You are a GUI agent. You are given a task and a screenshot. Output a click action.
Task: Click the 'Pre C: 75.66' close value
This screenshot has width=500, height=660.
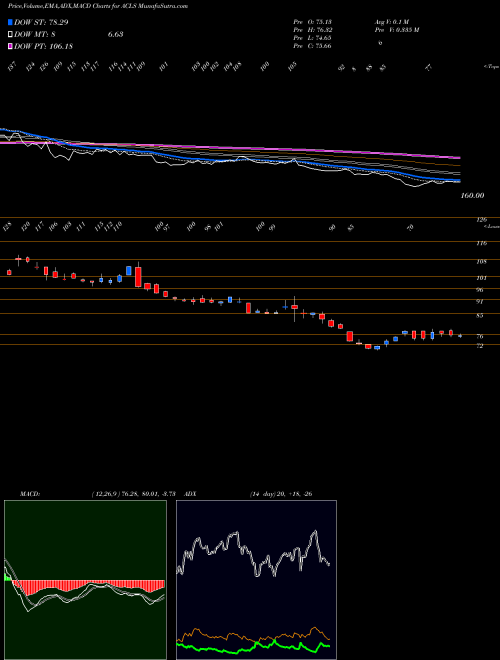click(x=313, y=45)
